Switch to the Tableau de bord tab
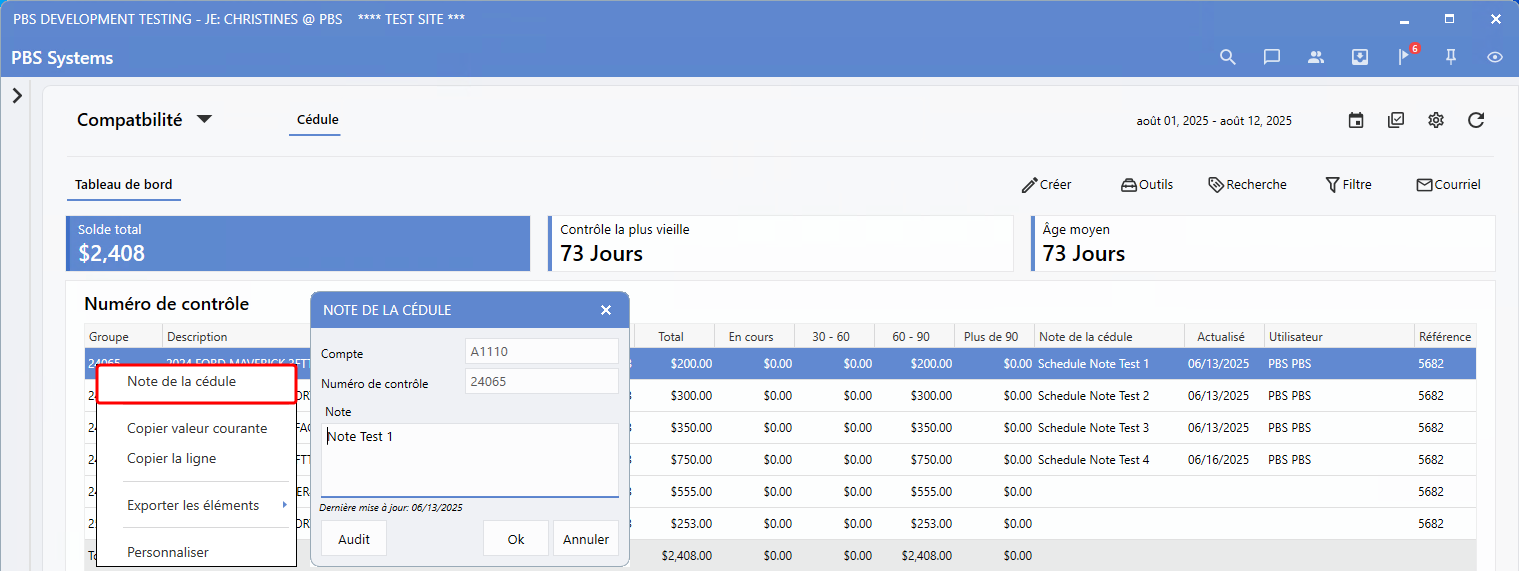The width and height of the screenshot is (1519, 571). point(124,185)
